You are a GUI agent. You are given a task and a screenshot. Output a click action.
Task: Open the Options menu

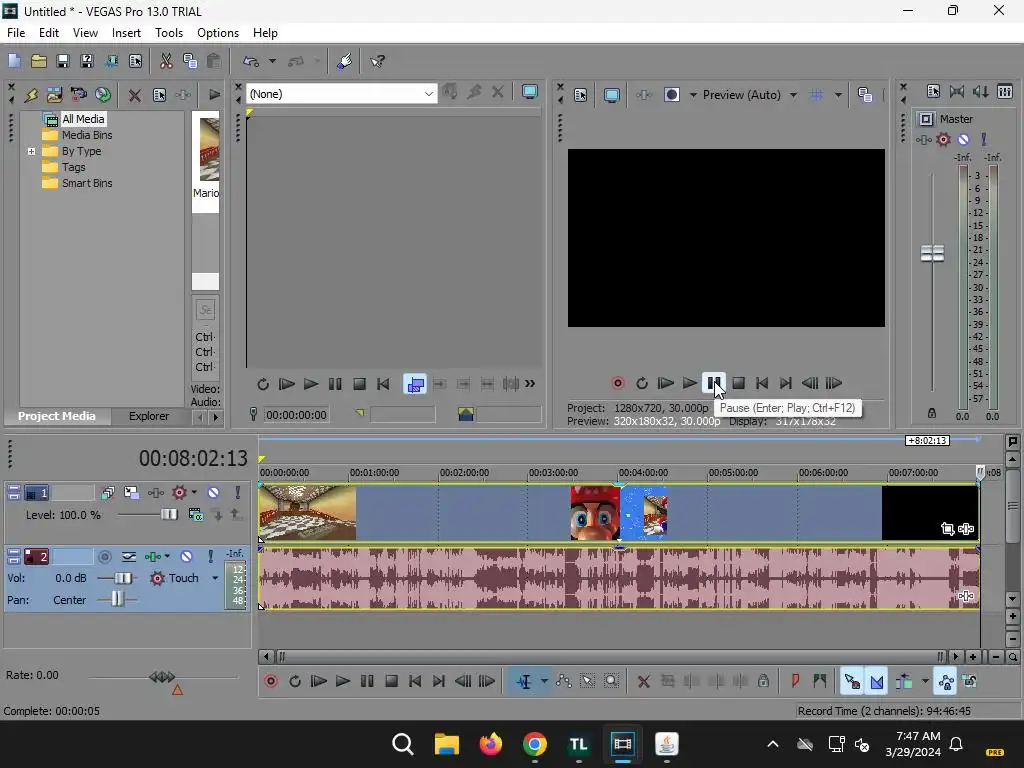(x=217, y=33)
